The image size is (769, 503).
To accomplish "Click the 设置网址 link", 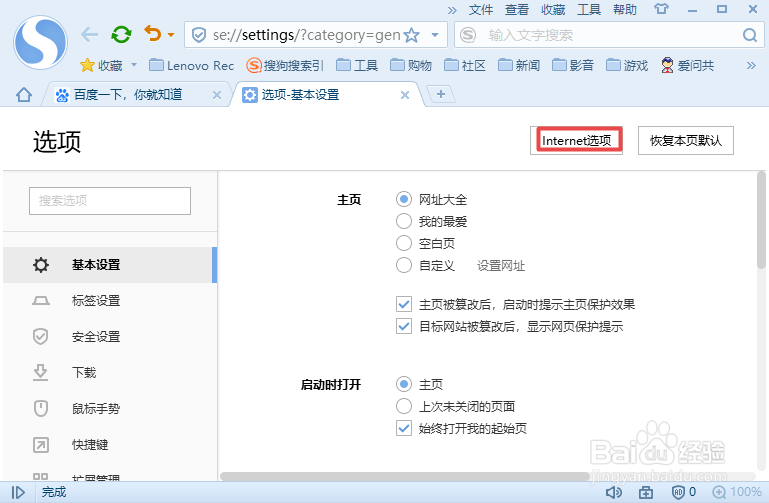I will [x=501, y=266].
